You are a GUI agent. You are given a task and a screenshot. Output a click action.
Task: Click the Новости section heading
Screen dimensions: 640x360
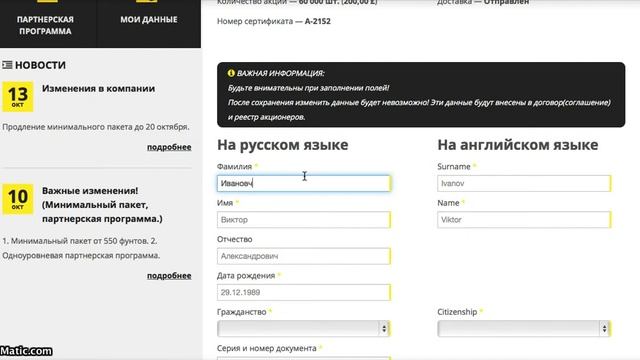(x=40, y=65)
